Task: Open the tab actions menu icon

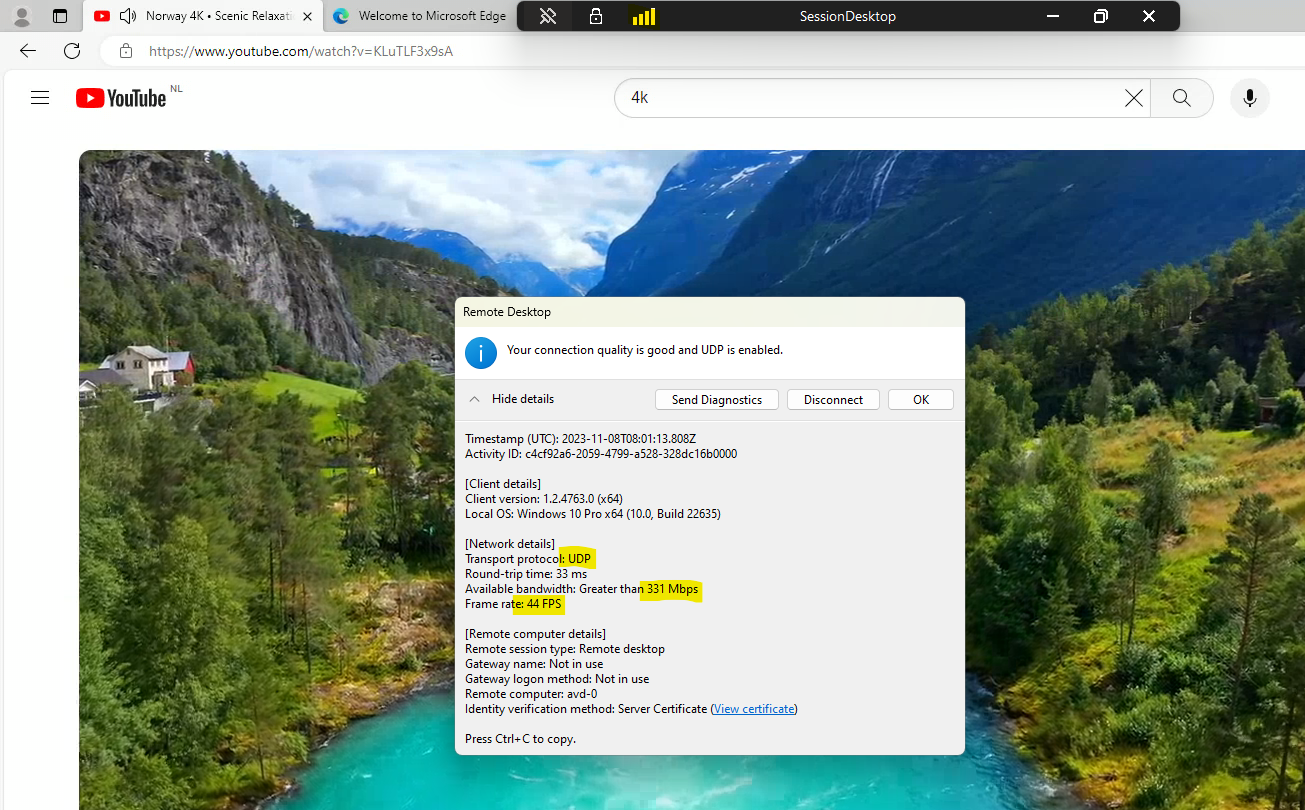Action: tap(60, 16)
